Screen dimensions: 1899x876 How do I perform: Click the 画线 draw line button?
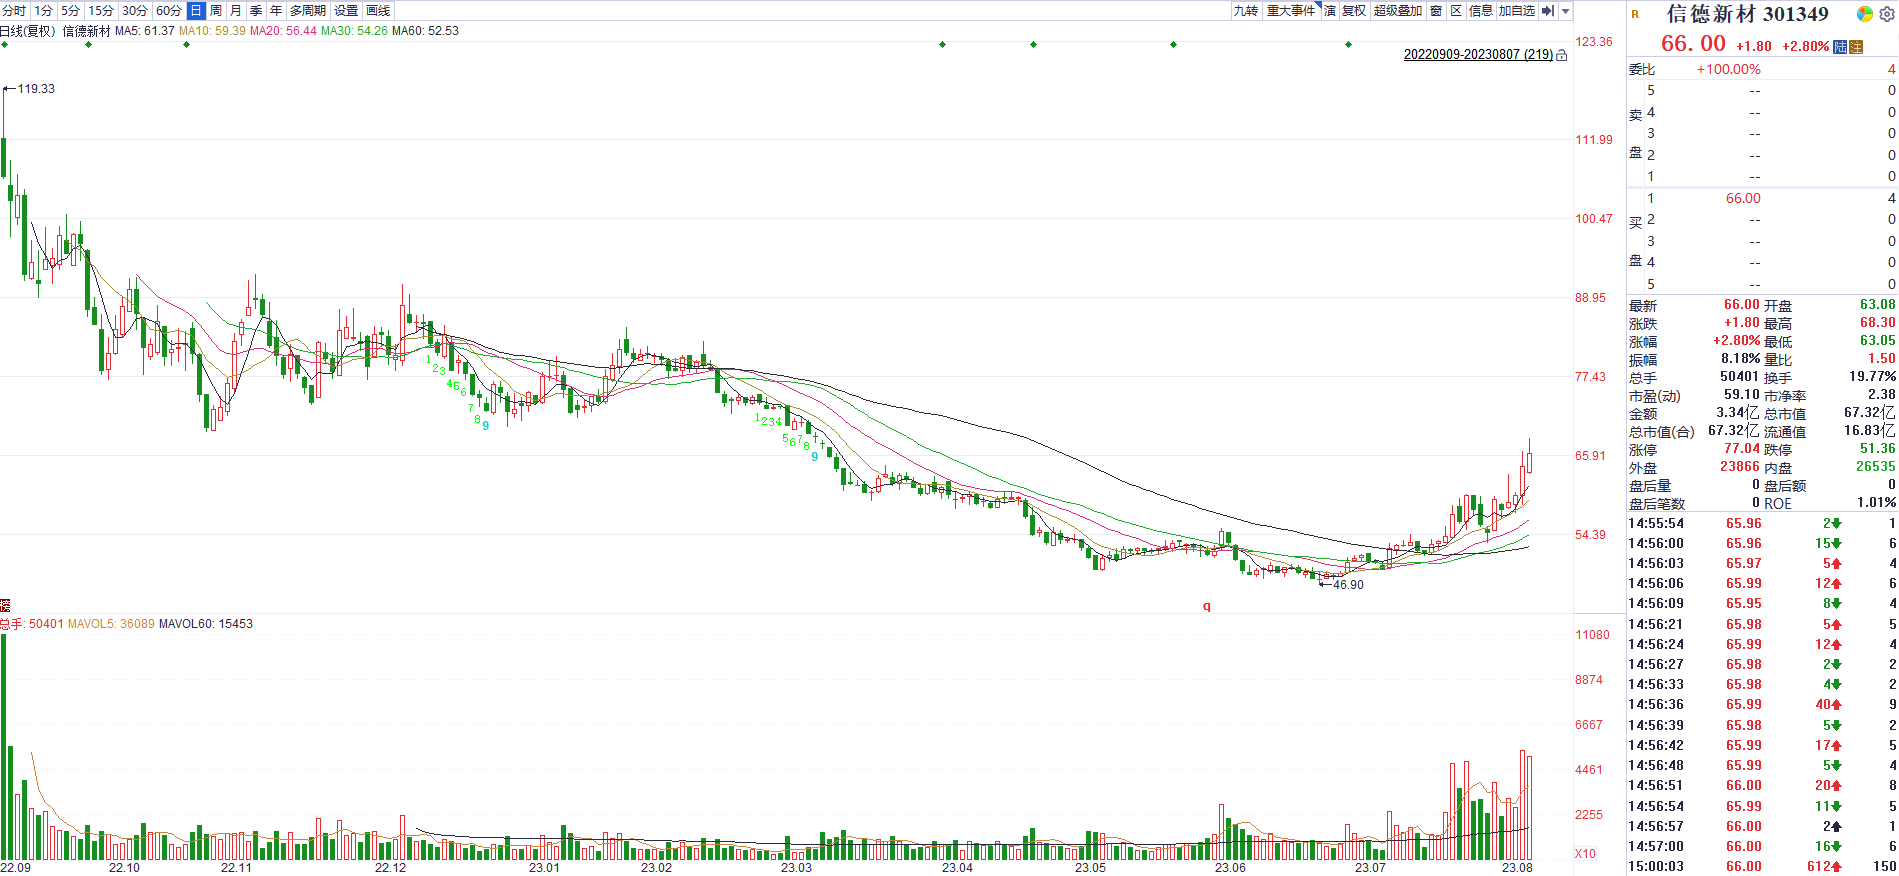point(378,11)
